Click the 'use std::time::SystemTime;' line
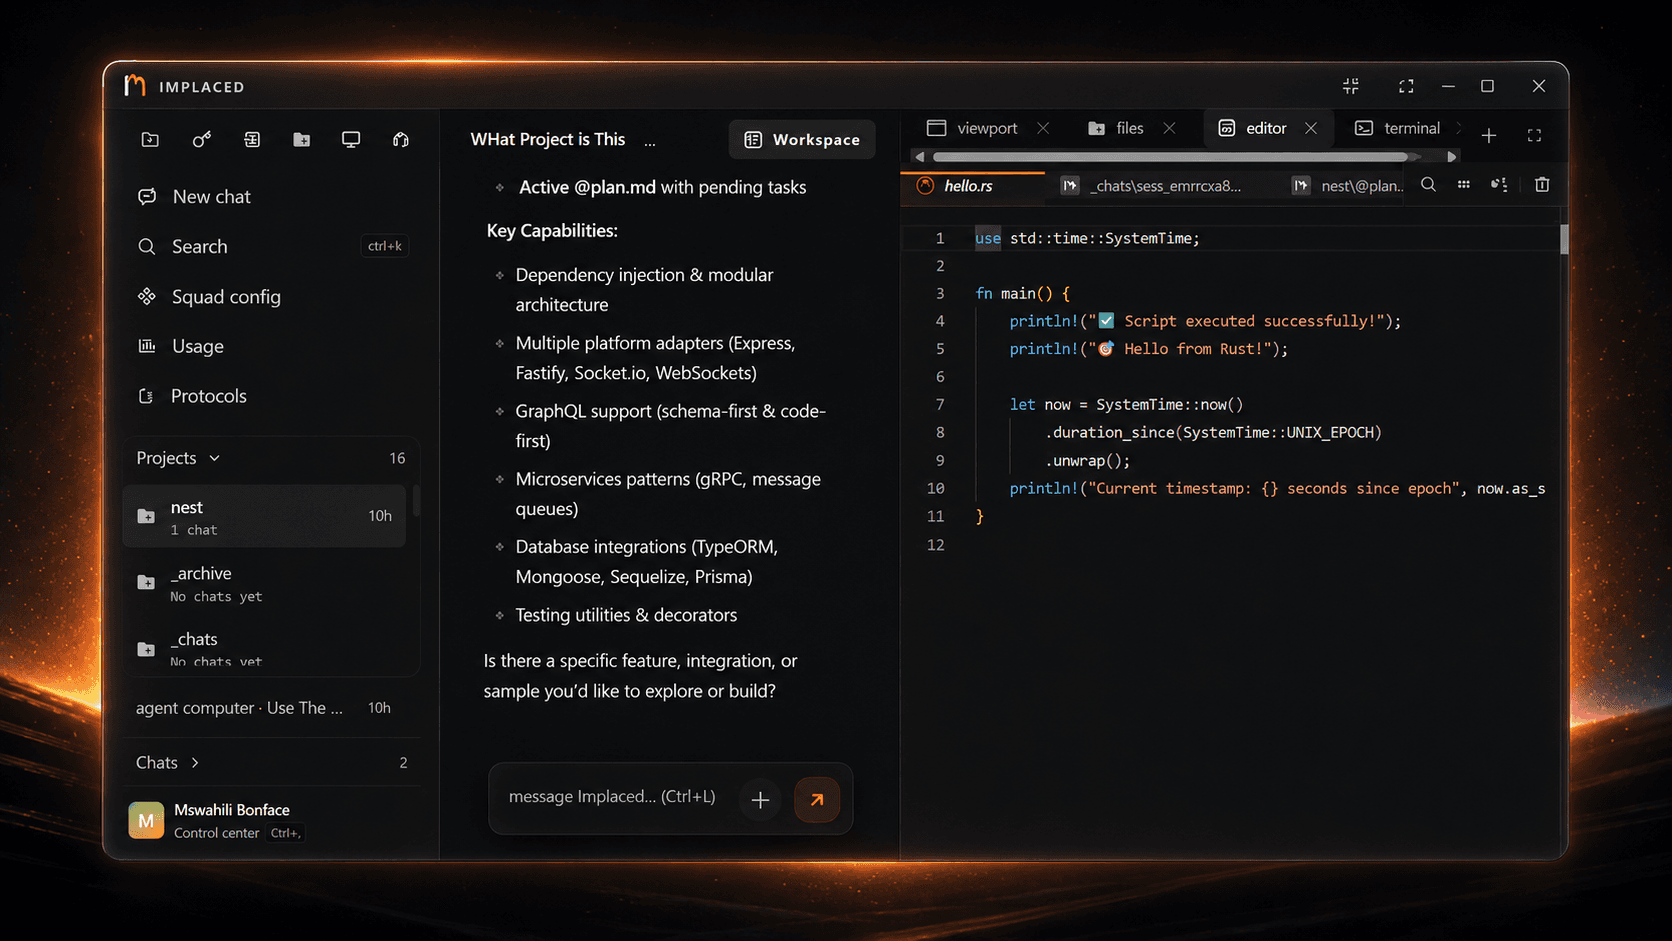Screen dimensions: 1672x941 (1087, 238)
